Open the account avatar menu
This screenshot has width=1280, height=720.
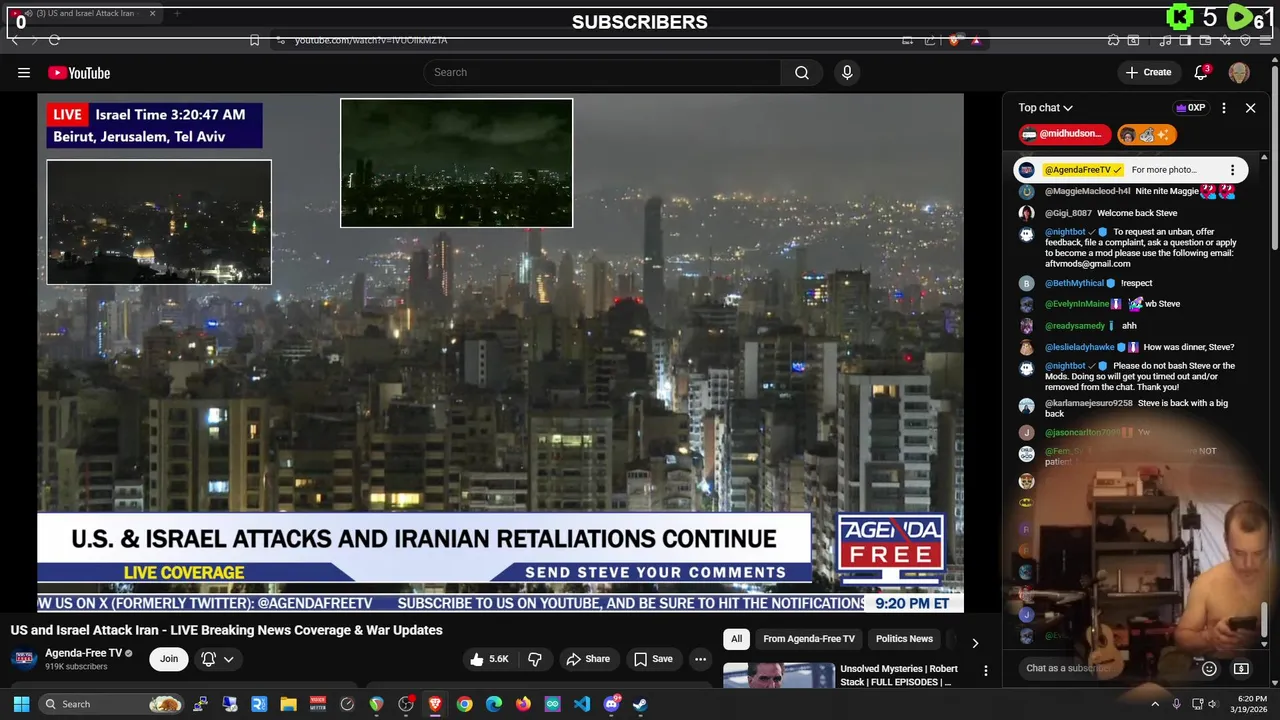pos(1238,72)
